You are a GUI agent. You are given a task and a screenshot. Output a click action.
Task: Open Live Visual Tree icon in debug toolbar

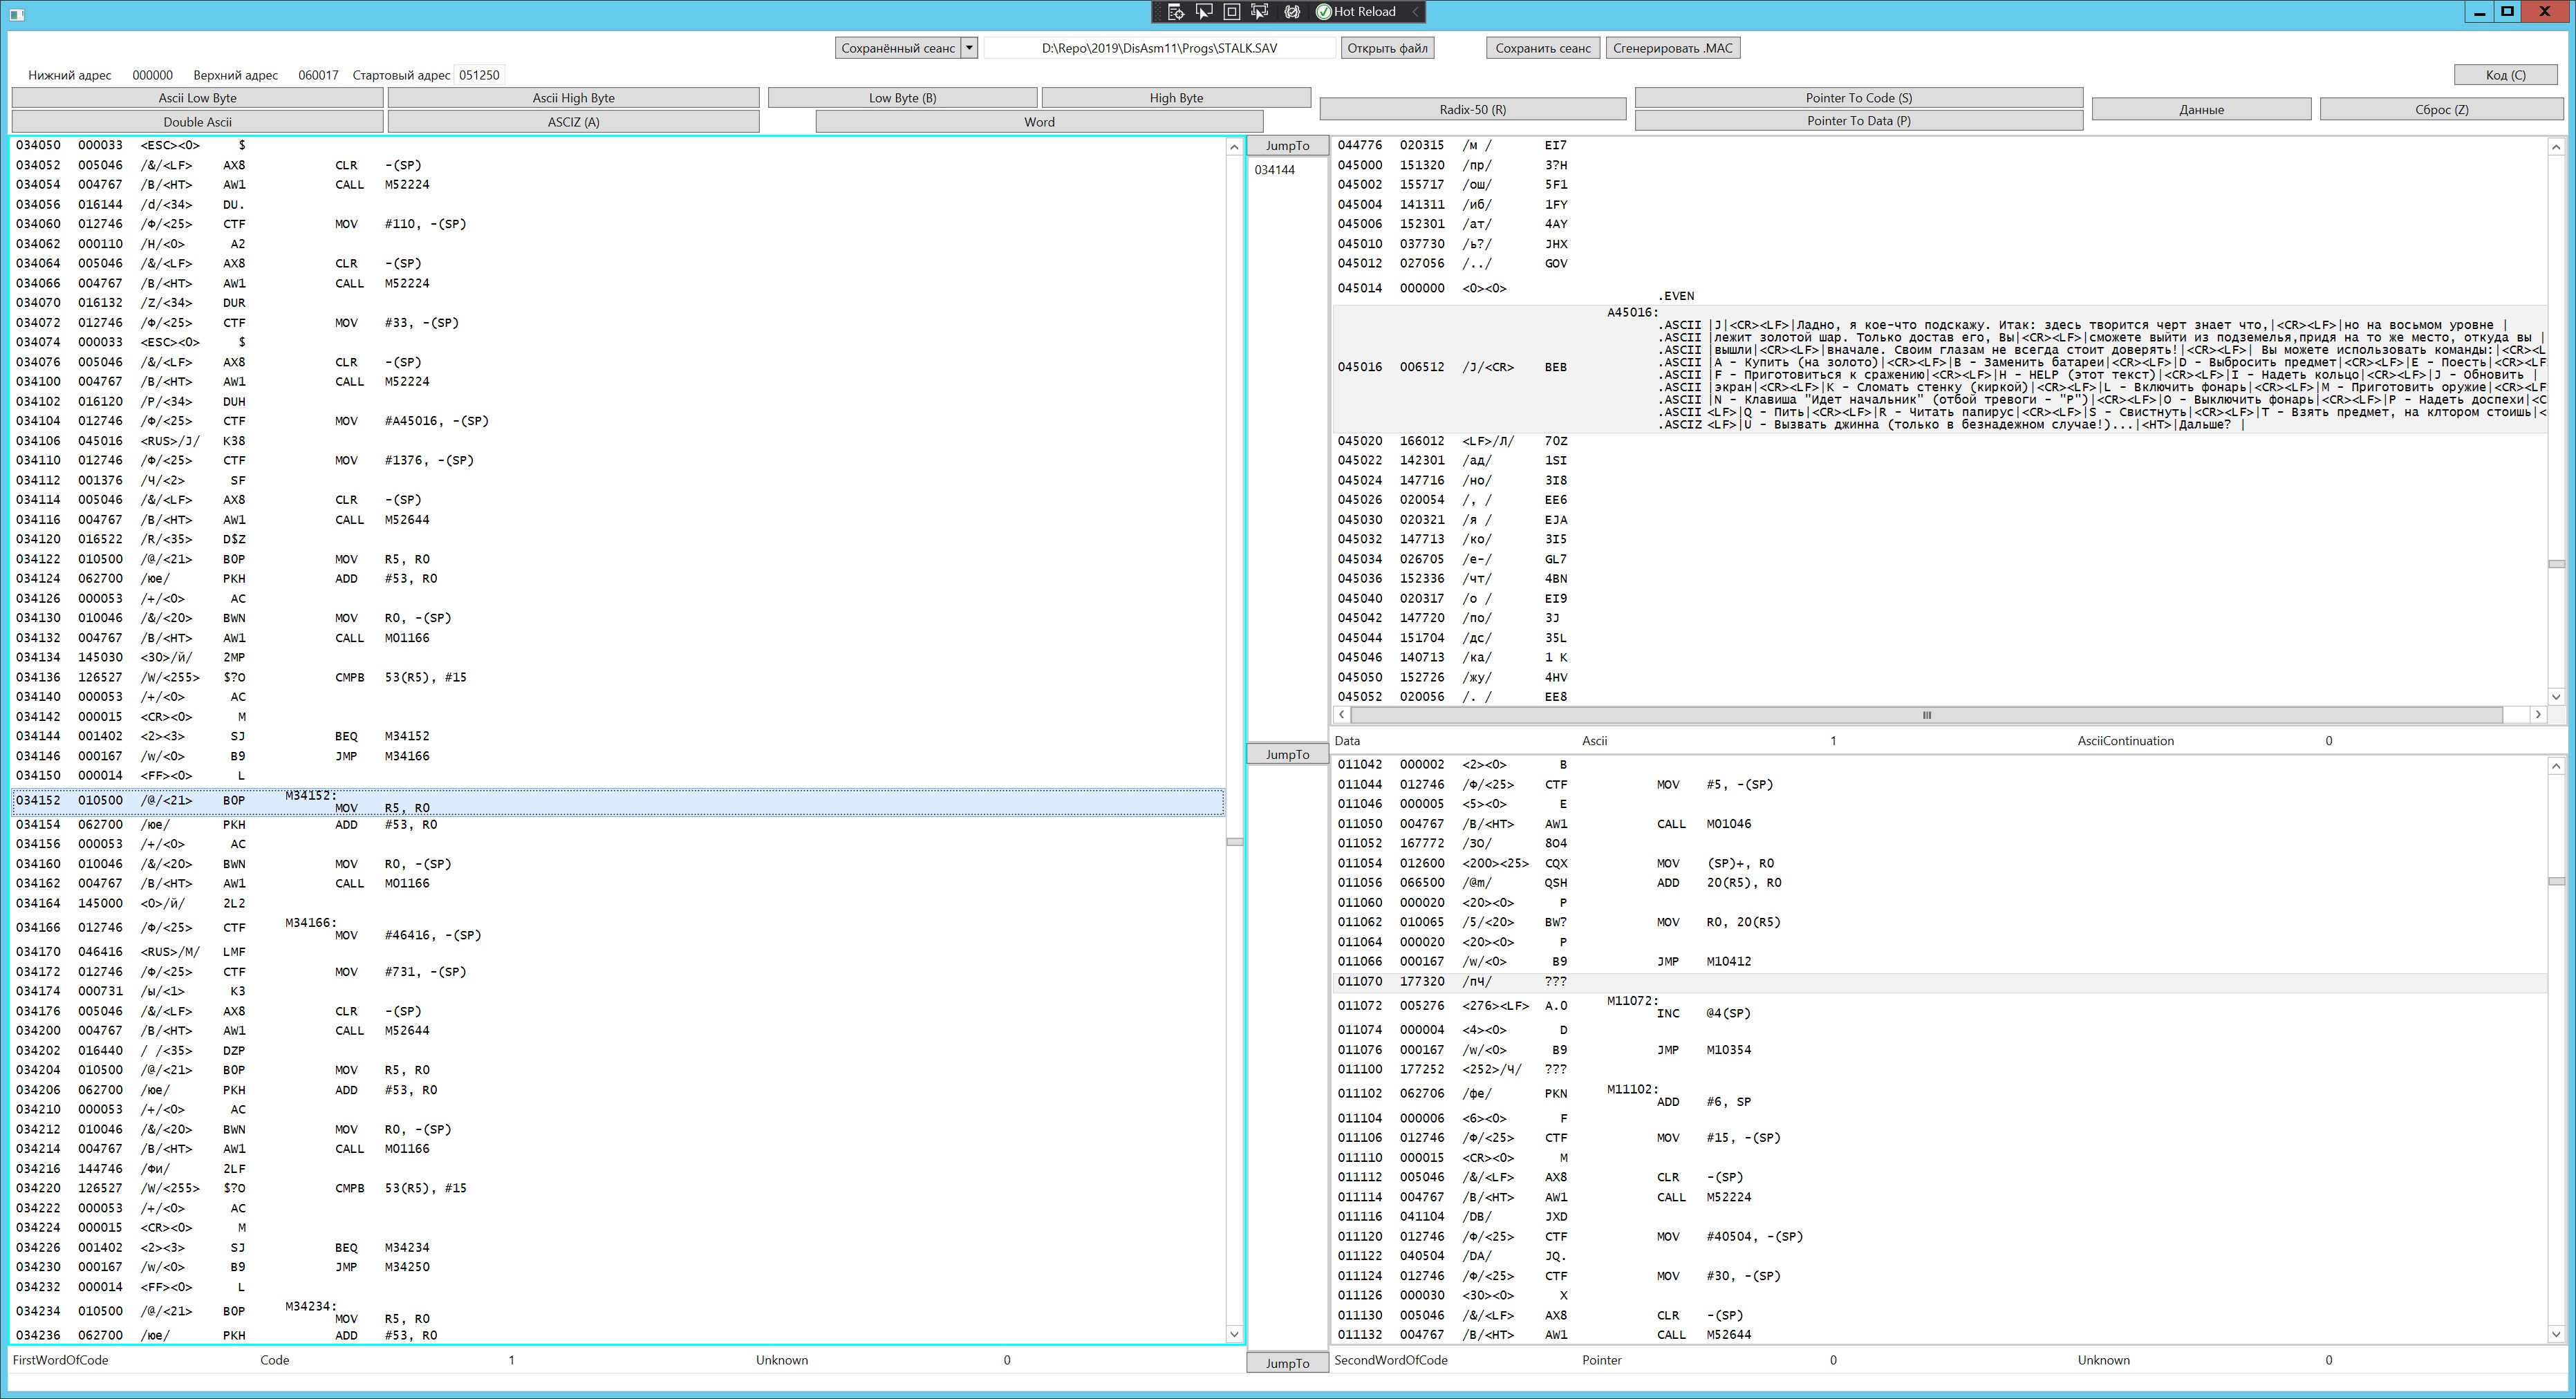(1176, 12)
